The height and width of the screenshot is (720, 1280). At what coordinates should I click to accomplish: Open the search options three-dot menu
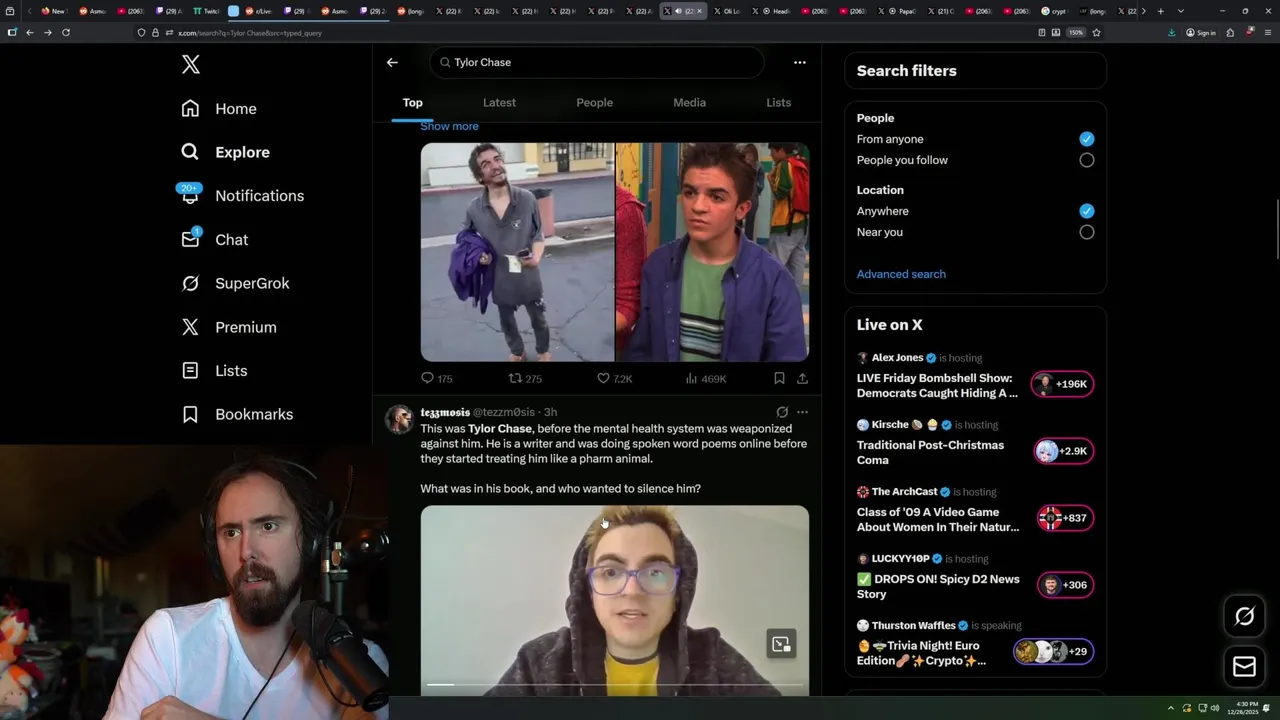799,62
